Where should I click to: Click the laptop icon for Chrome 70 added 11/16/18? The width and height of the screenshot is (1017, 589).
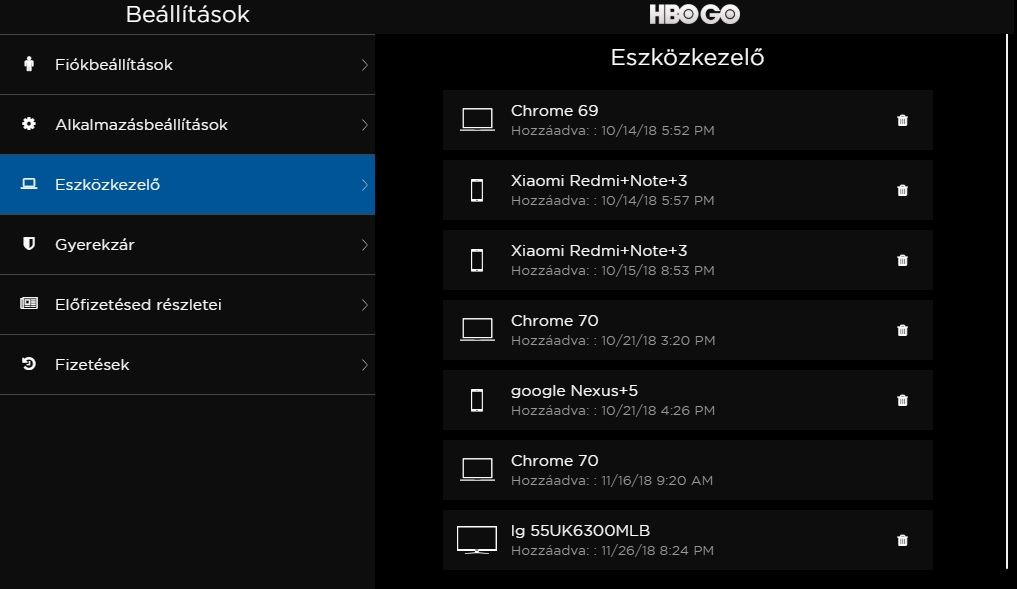point(477,470)
